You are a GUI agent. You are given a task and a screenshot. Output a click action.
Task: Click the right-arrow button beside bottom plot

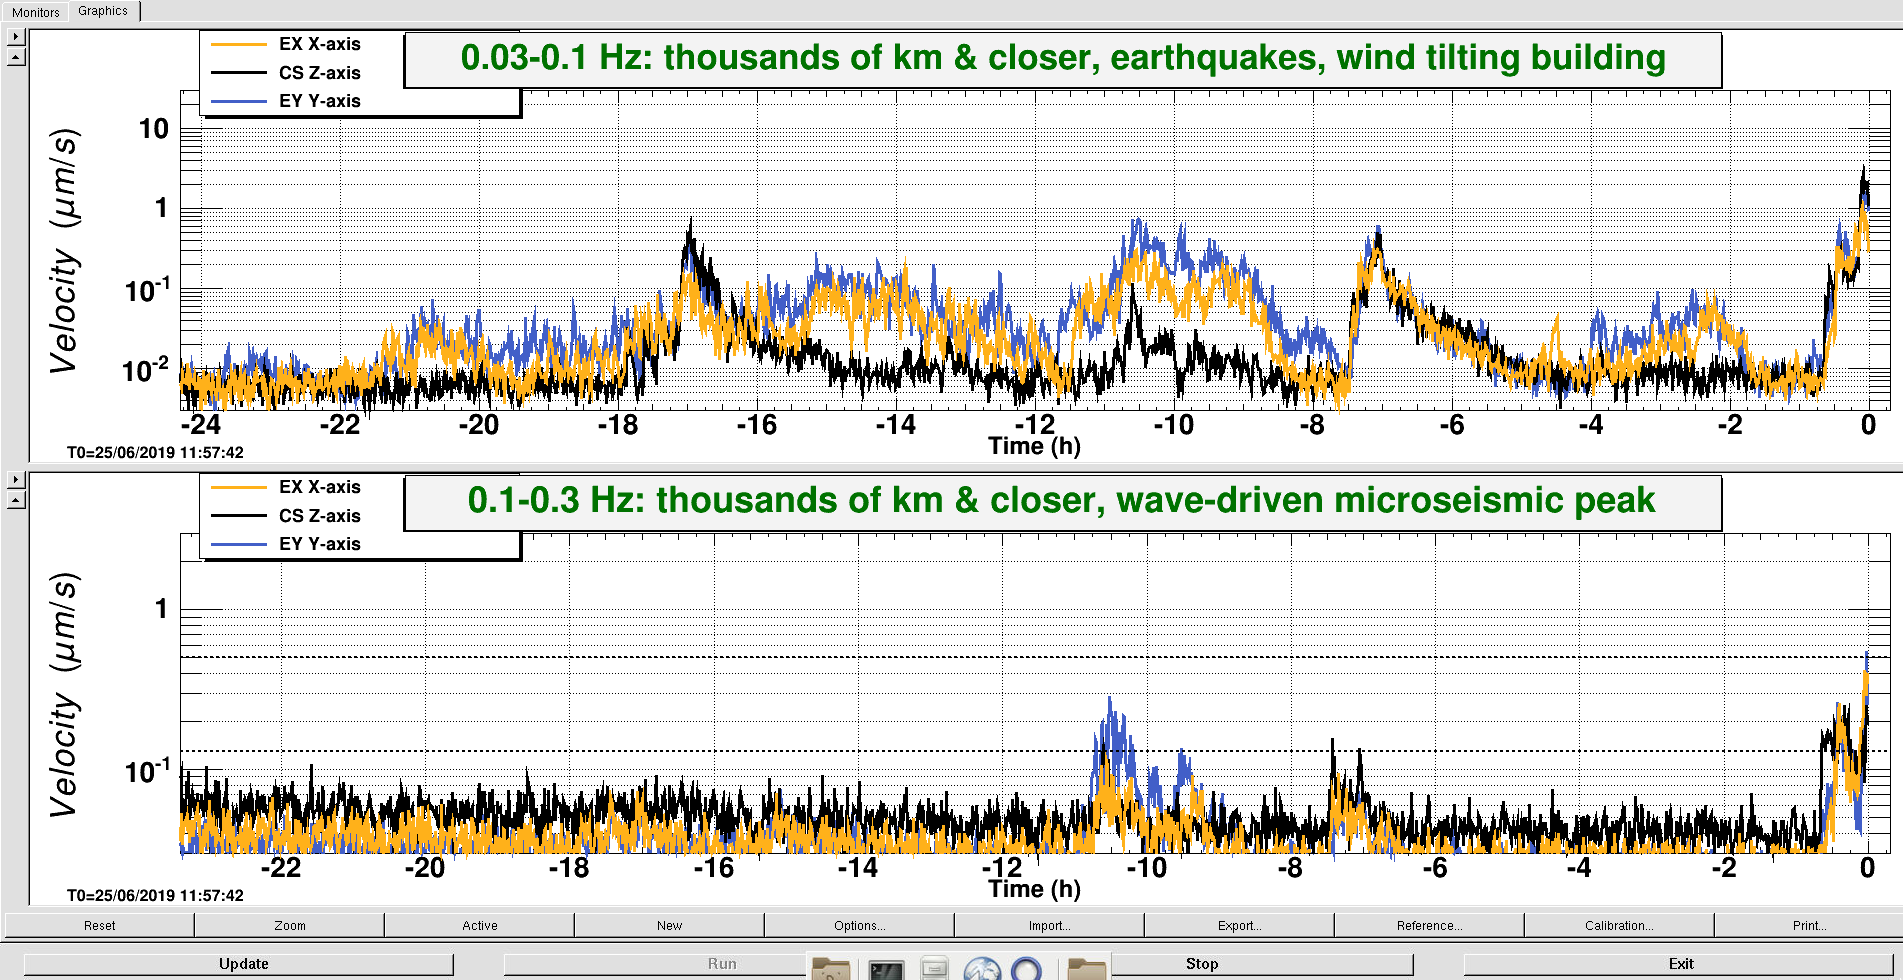coord(16,480)
